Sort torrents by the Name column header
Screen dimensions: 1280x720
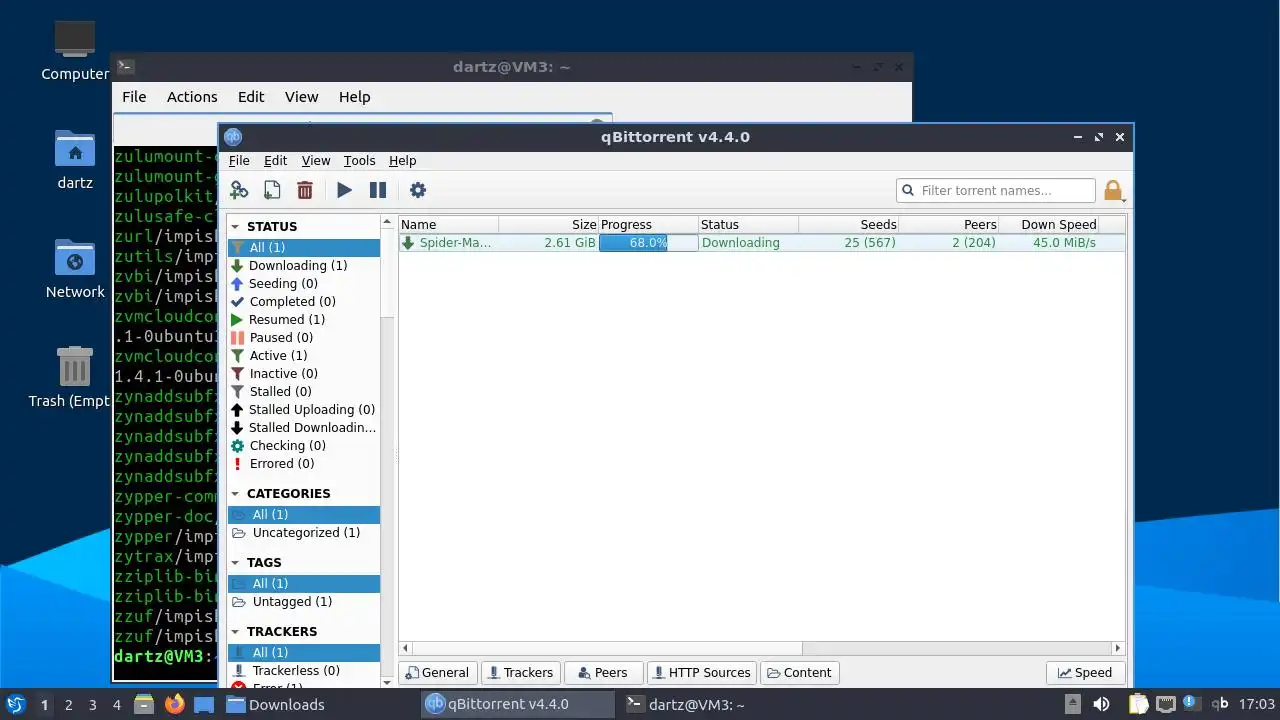tap(448, 224)
